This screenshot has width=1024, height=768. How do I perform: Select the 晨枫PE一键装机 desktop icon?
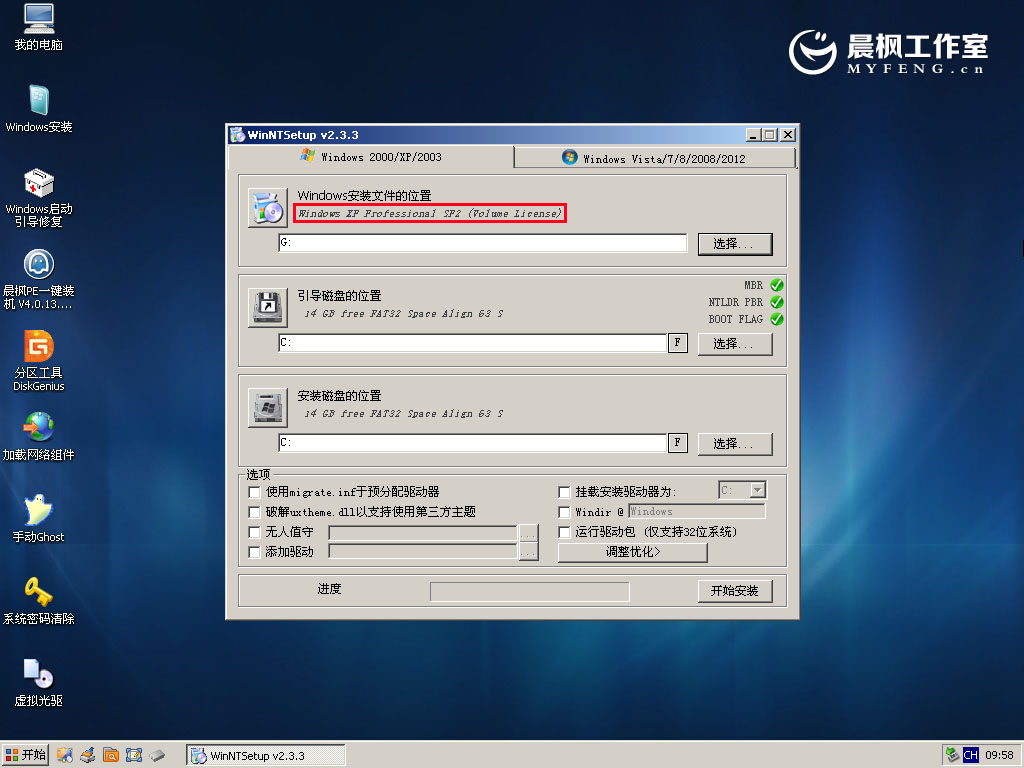pos(39,280)
